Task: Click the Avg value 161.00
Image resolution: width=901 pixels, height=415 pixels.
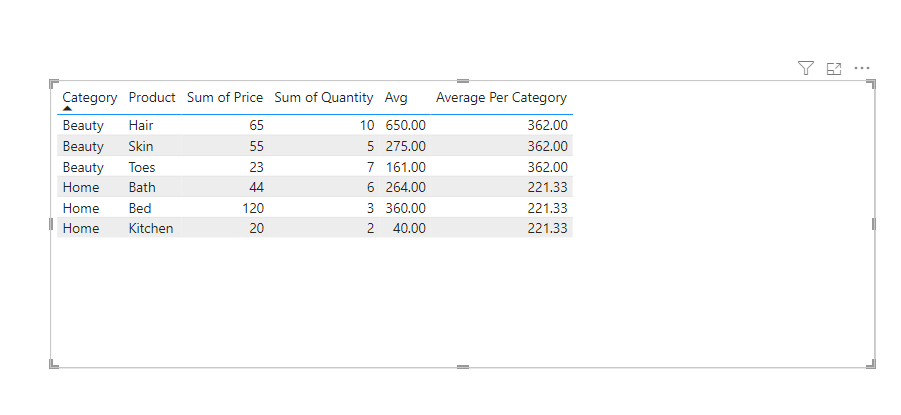Action: coord(406,167)
